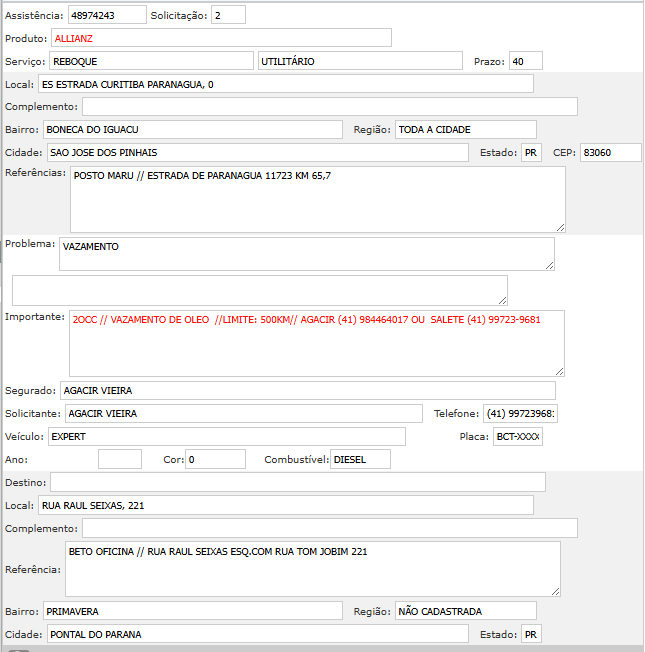Click the Bairro field BONECA DO IGUACU

coord(193,129)
